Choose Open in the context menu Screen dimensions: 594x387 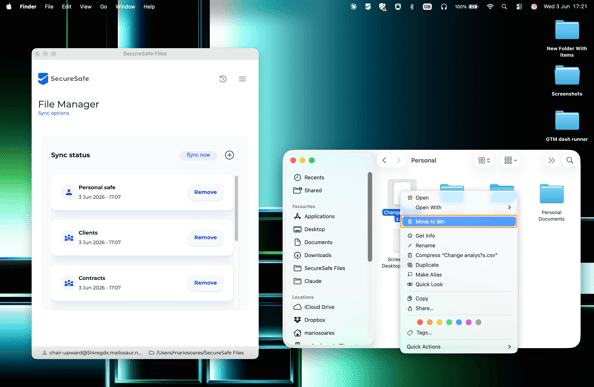pos(459,198)
